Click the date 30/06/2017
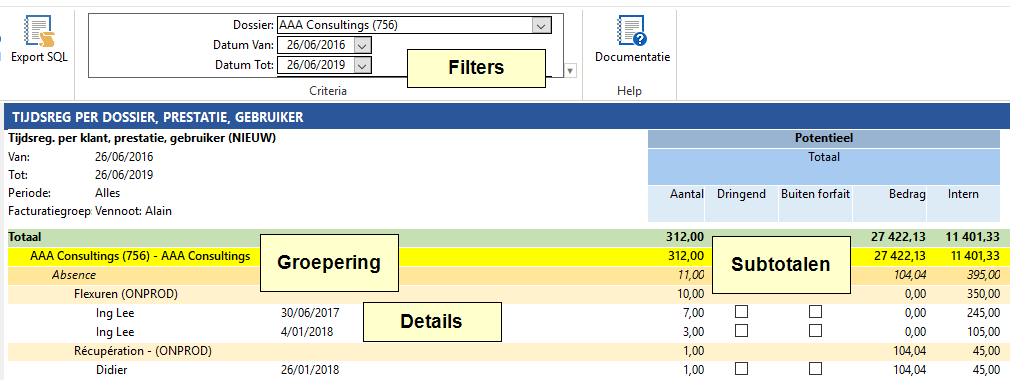1010x380 pixels. (310, 313)
